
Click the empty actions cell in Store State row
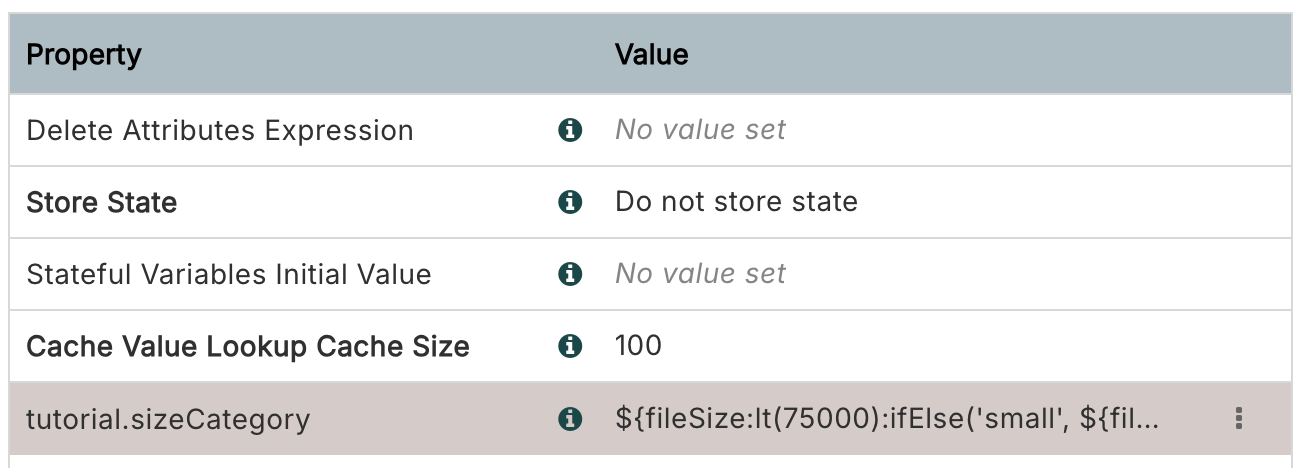click(1239, 202)
